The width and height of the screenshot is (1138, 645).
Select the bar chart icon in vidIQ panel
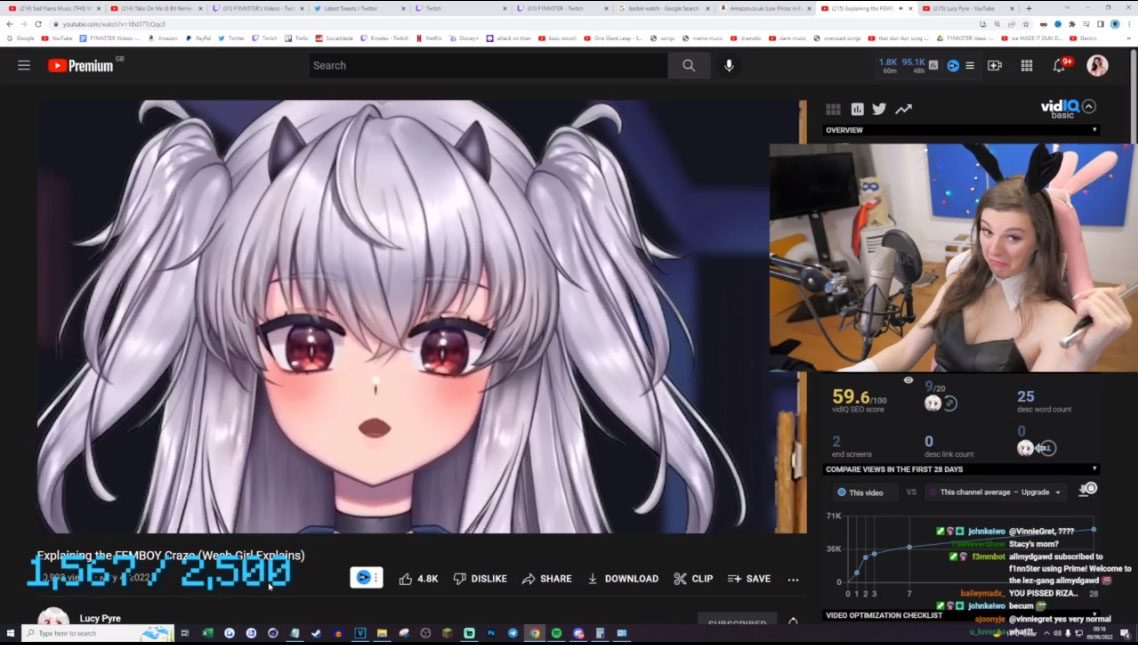click(x=857, y=109)
